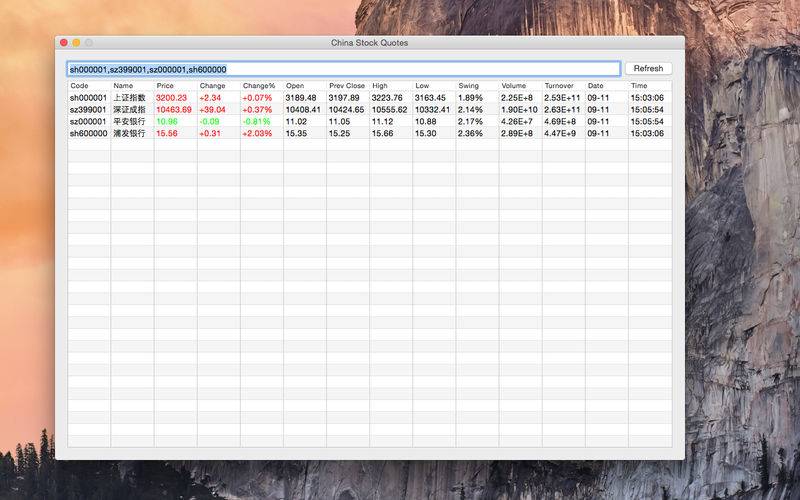Click the Change column header
The height and width of the screenshot is (500, 800).
pos(218,86)
